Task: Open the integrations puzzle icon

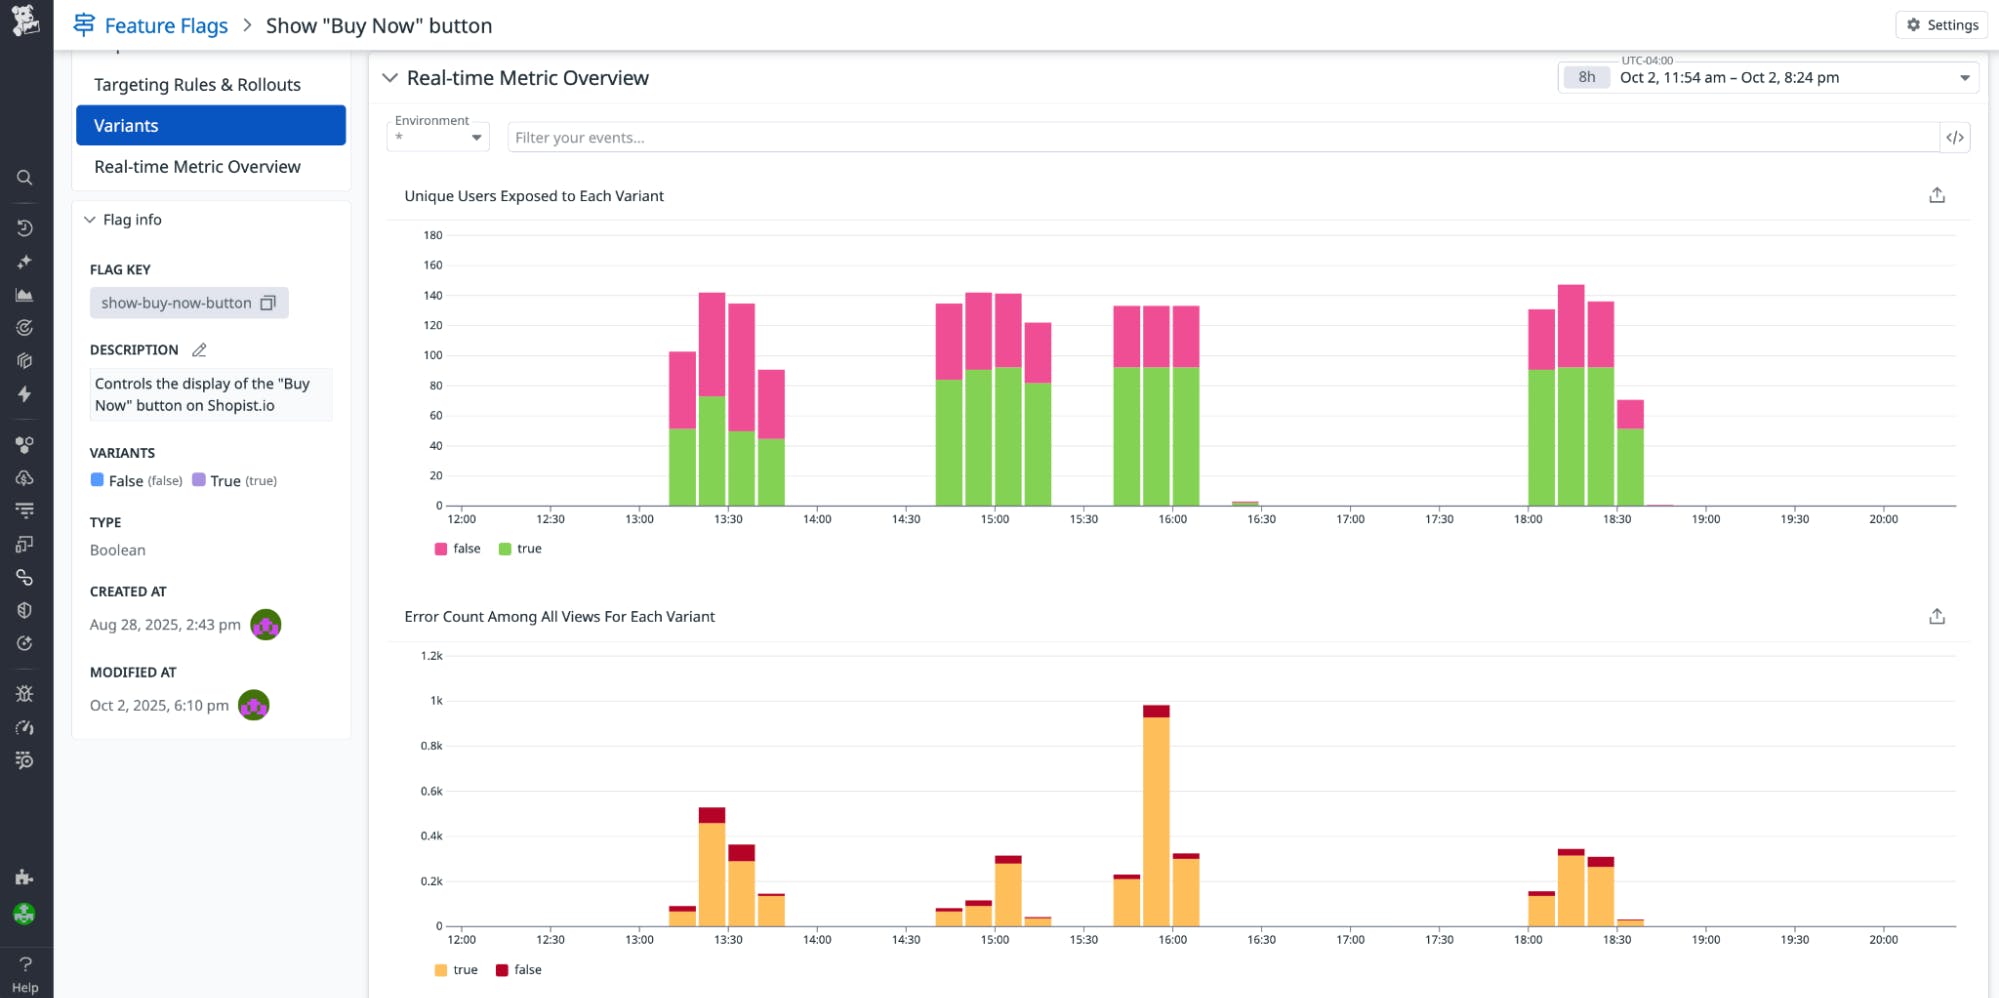Action: 25,877
